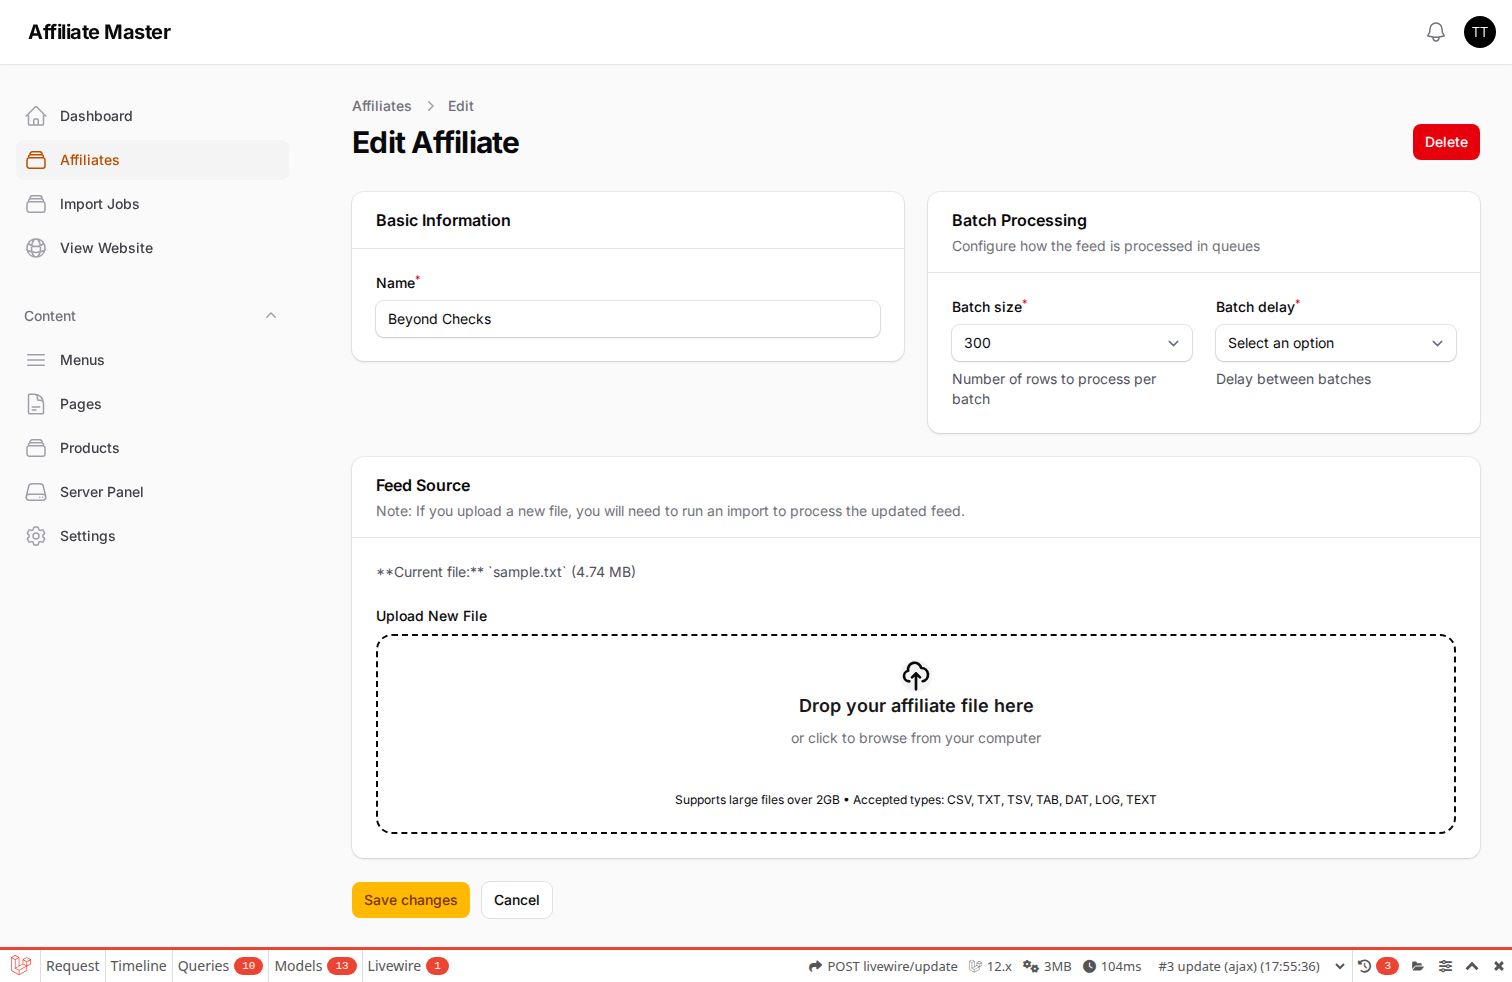1512x982 pixels.
Task: Open the notifications bell
Action: pyautogui.click(x=1436, y=32)
